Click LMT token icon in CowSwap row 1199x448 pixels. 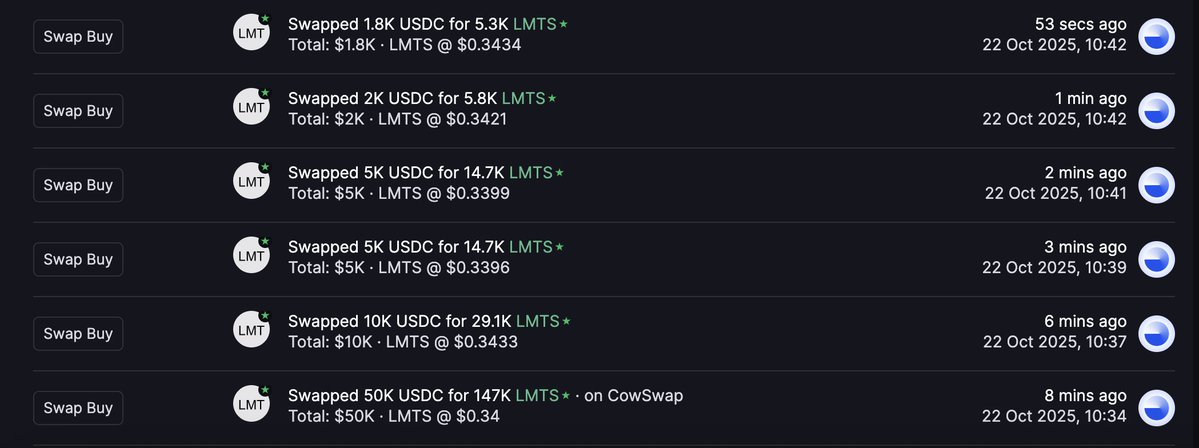pos(251,405)
